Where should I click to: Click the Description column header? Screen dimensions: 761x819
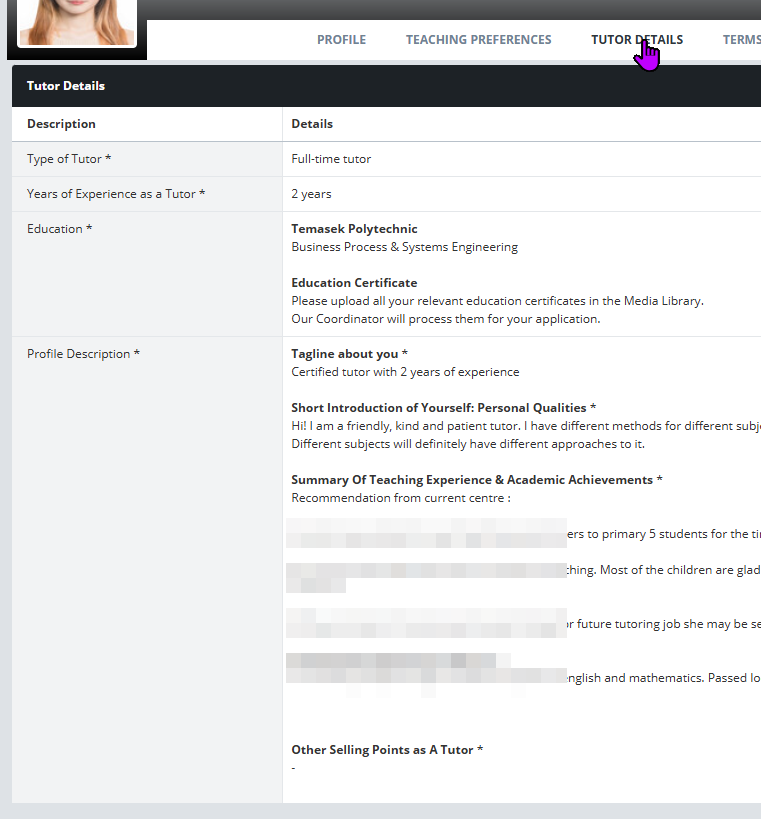point(61,124)
